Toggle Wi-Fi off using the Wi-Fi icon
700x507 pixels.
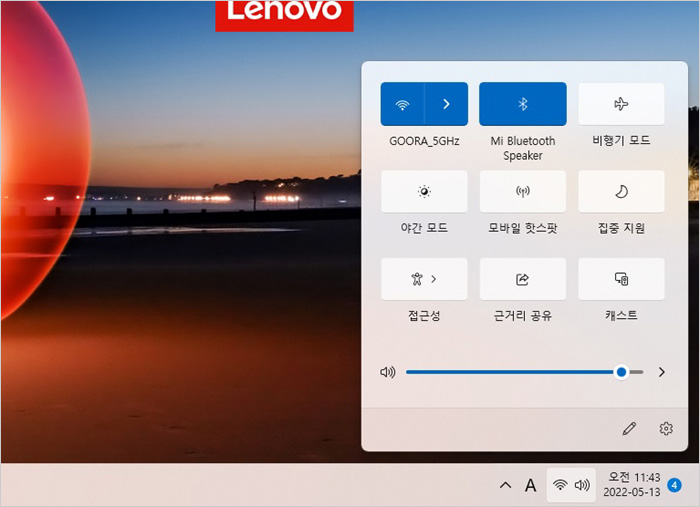[402, 104]
